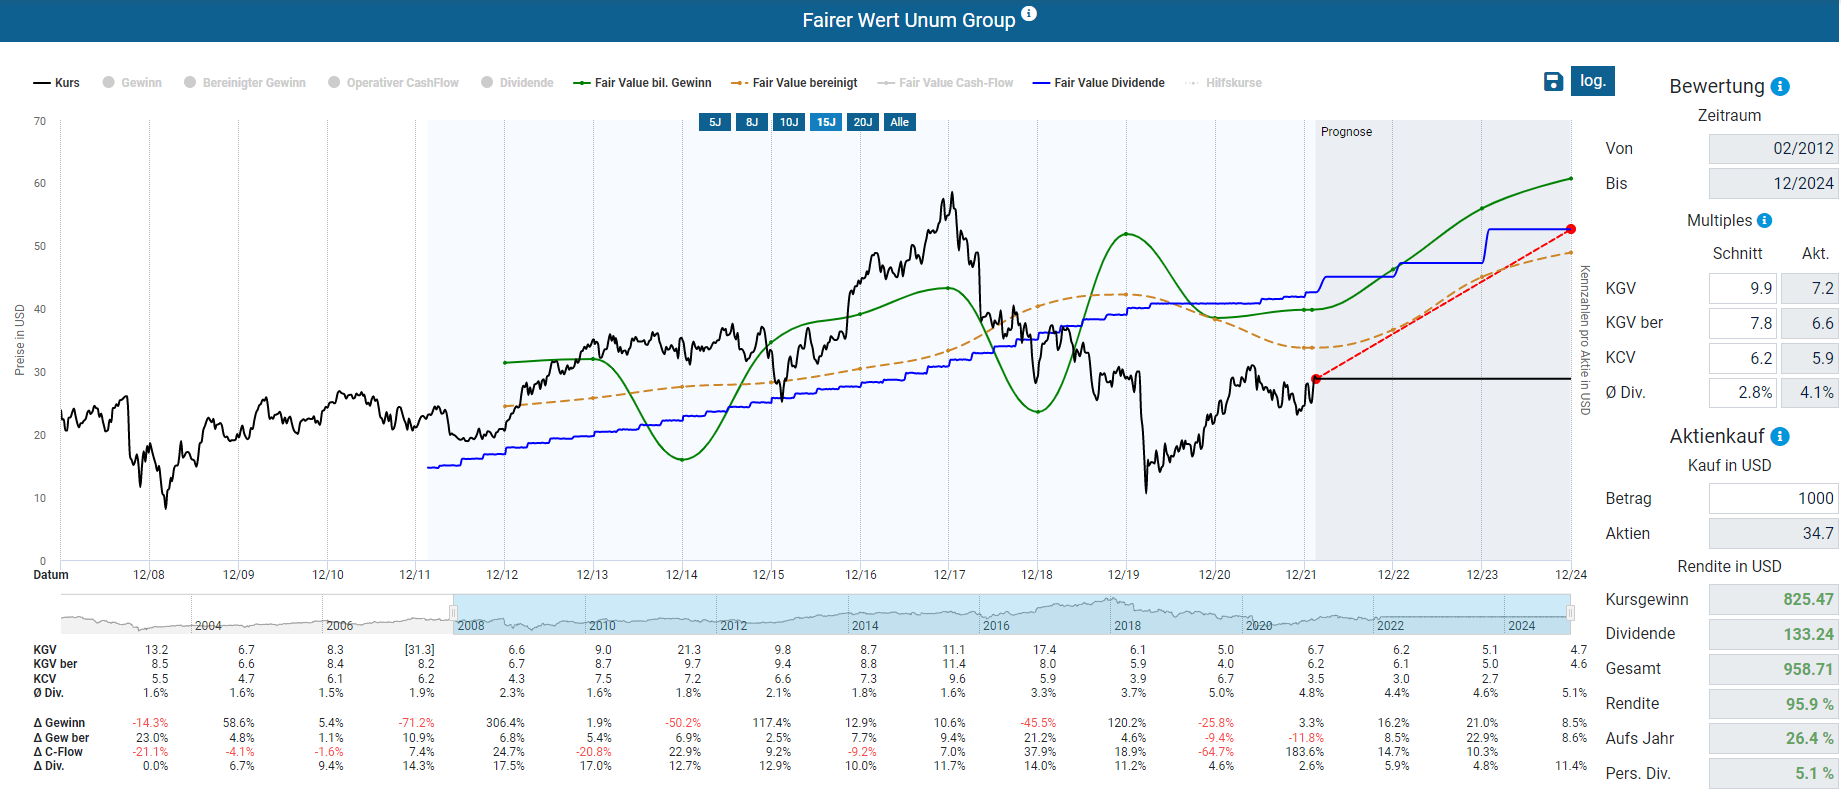This screenshot has width=1841, height=797.
Task: Open info icon beside Fairer Wert title
Action: click(1029, 14)
